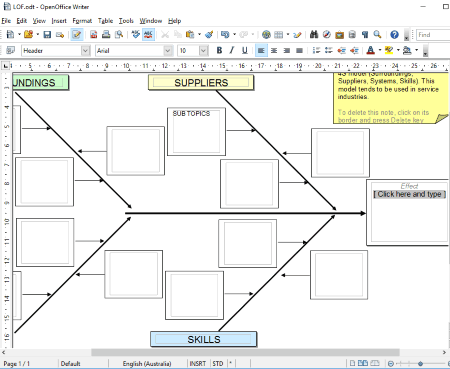450x369 pixels.
Task: Click the Paste clipboard icon
Action: pyautogui.click(x=190, y=34)
